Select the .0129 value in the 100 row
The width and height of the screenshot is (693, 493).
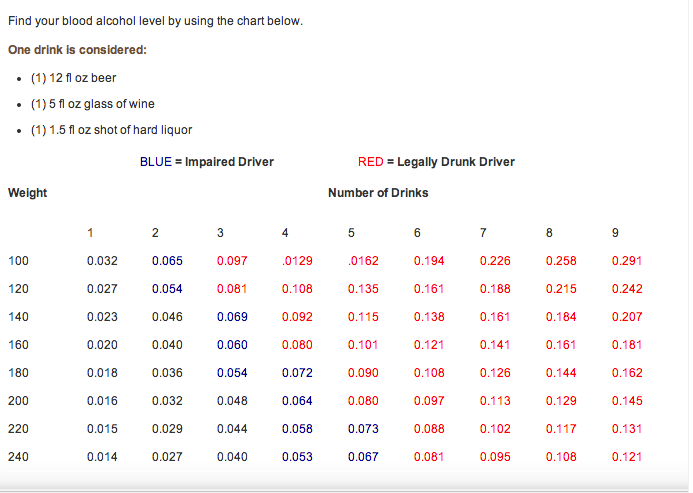pyautogui.click(x=298, y=261)
